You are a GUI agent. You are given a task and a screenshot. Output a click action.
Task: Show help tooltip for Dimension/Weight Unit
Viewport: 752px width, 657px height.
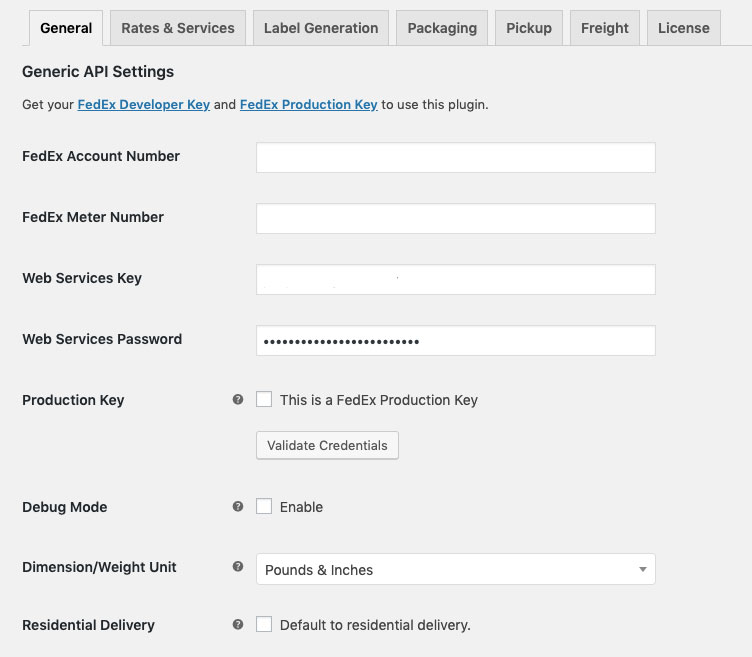coord(237,566)
